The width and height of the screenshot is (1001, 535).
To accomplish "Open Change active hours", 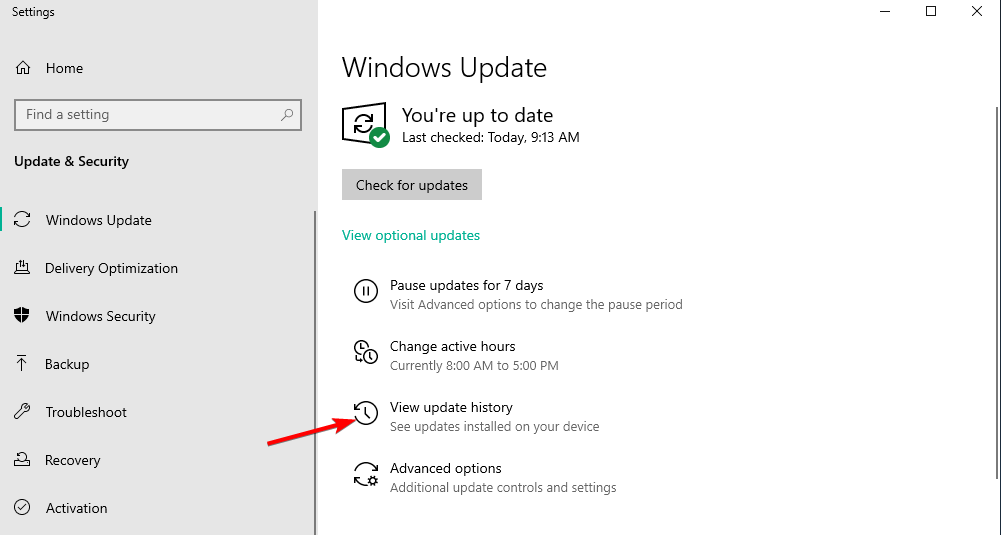I will coord(453,346).
